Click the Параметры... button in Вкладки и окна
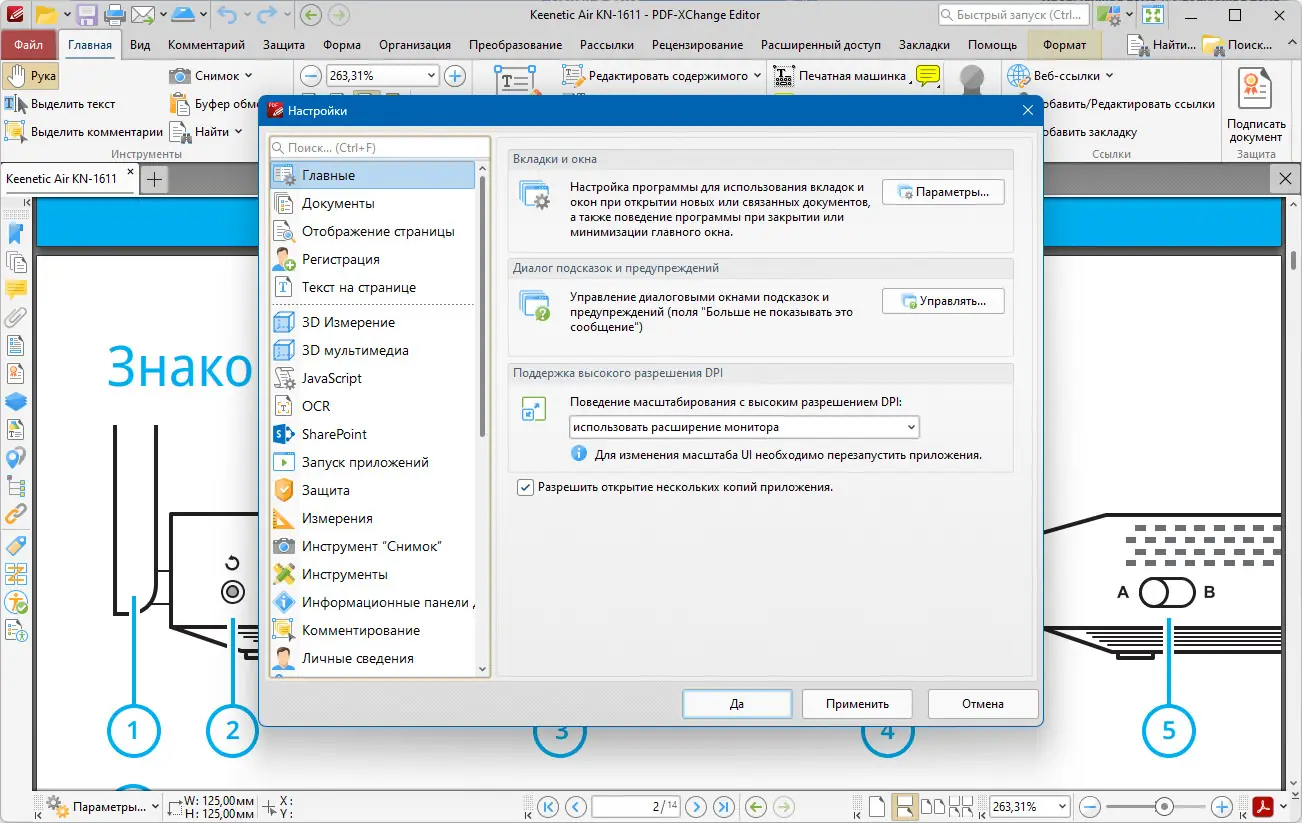 point(943,192)
